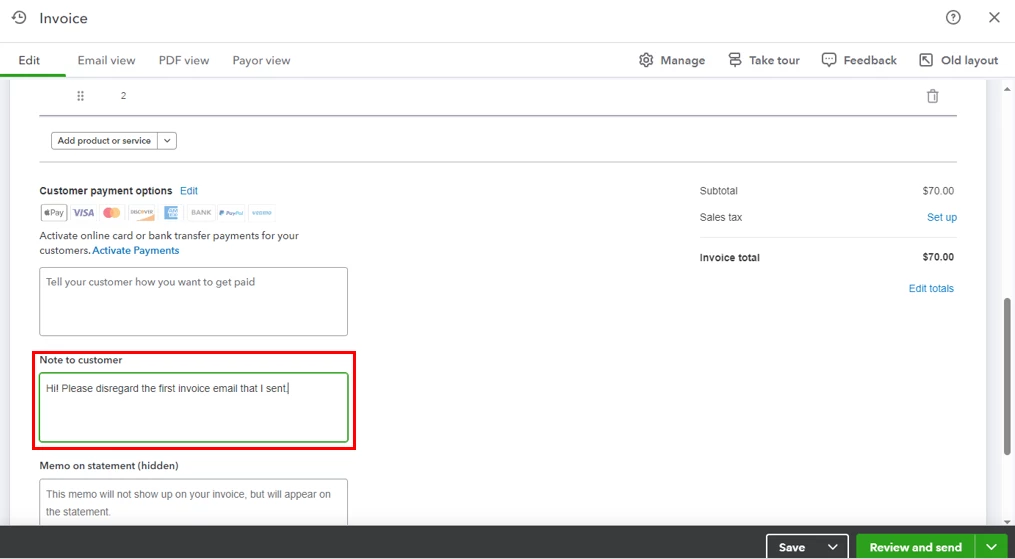The image size is (1015, 559).
Task: Open the Feedback speech bubble icon
Action: click(829, 60)
